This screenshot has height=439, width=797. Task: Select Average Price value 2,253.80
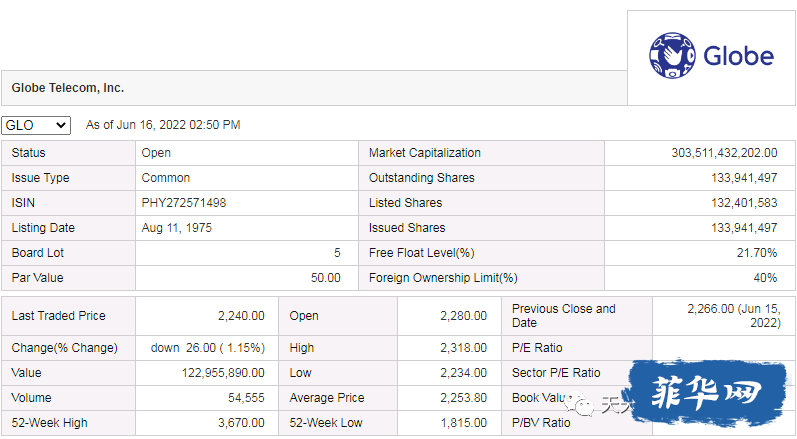pyautogui.click(x=464, y=398)
